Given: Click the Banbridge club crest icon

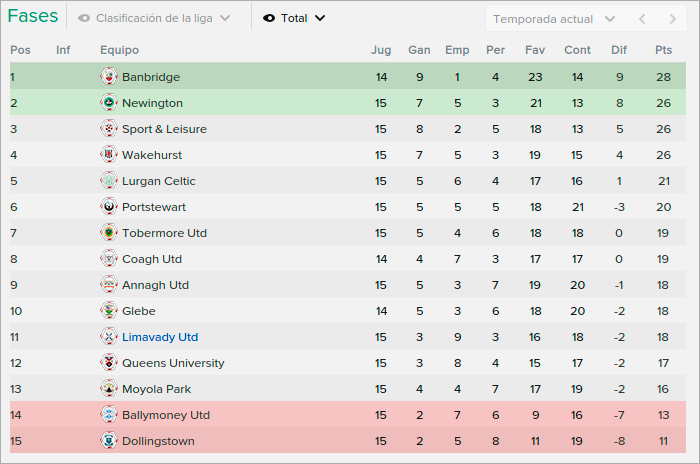Looking at the screenshot, I should click(108, 76).
